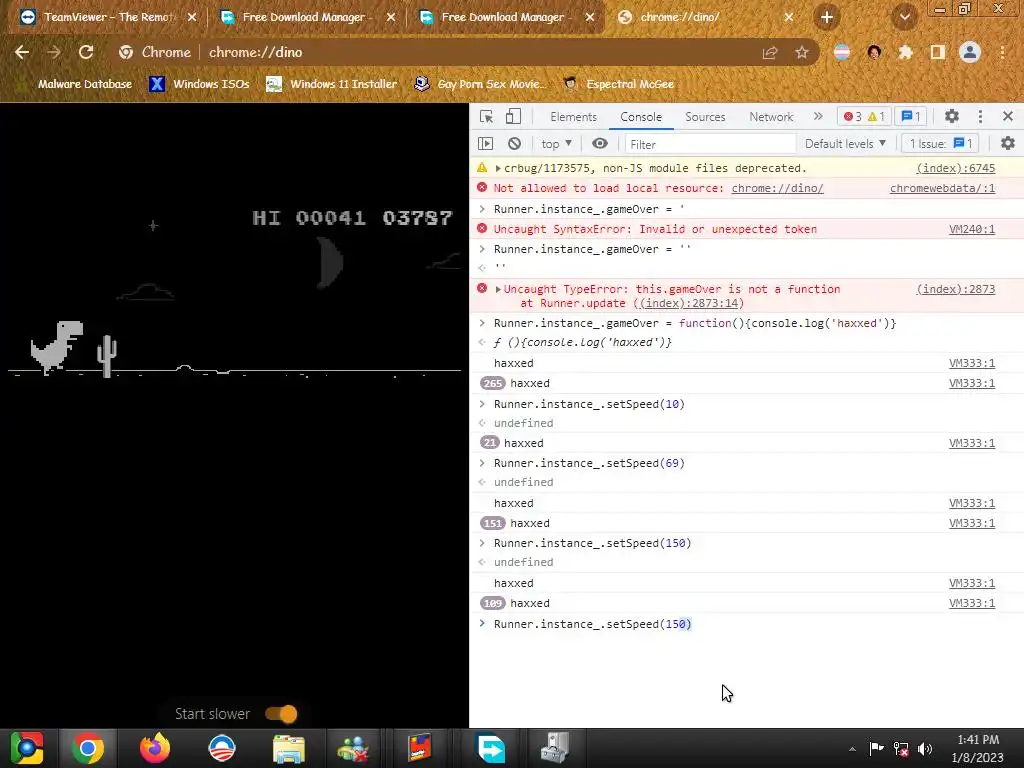Close the chrome://dino browser tab

(788, 17)
